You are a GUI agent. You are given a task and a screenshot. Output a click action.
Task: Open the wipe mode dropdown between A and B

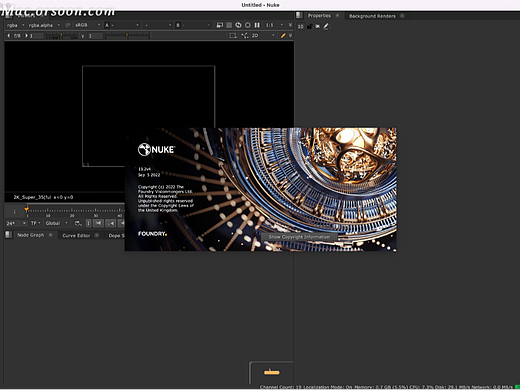(x=158, y=25)
